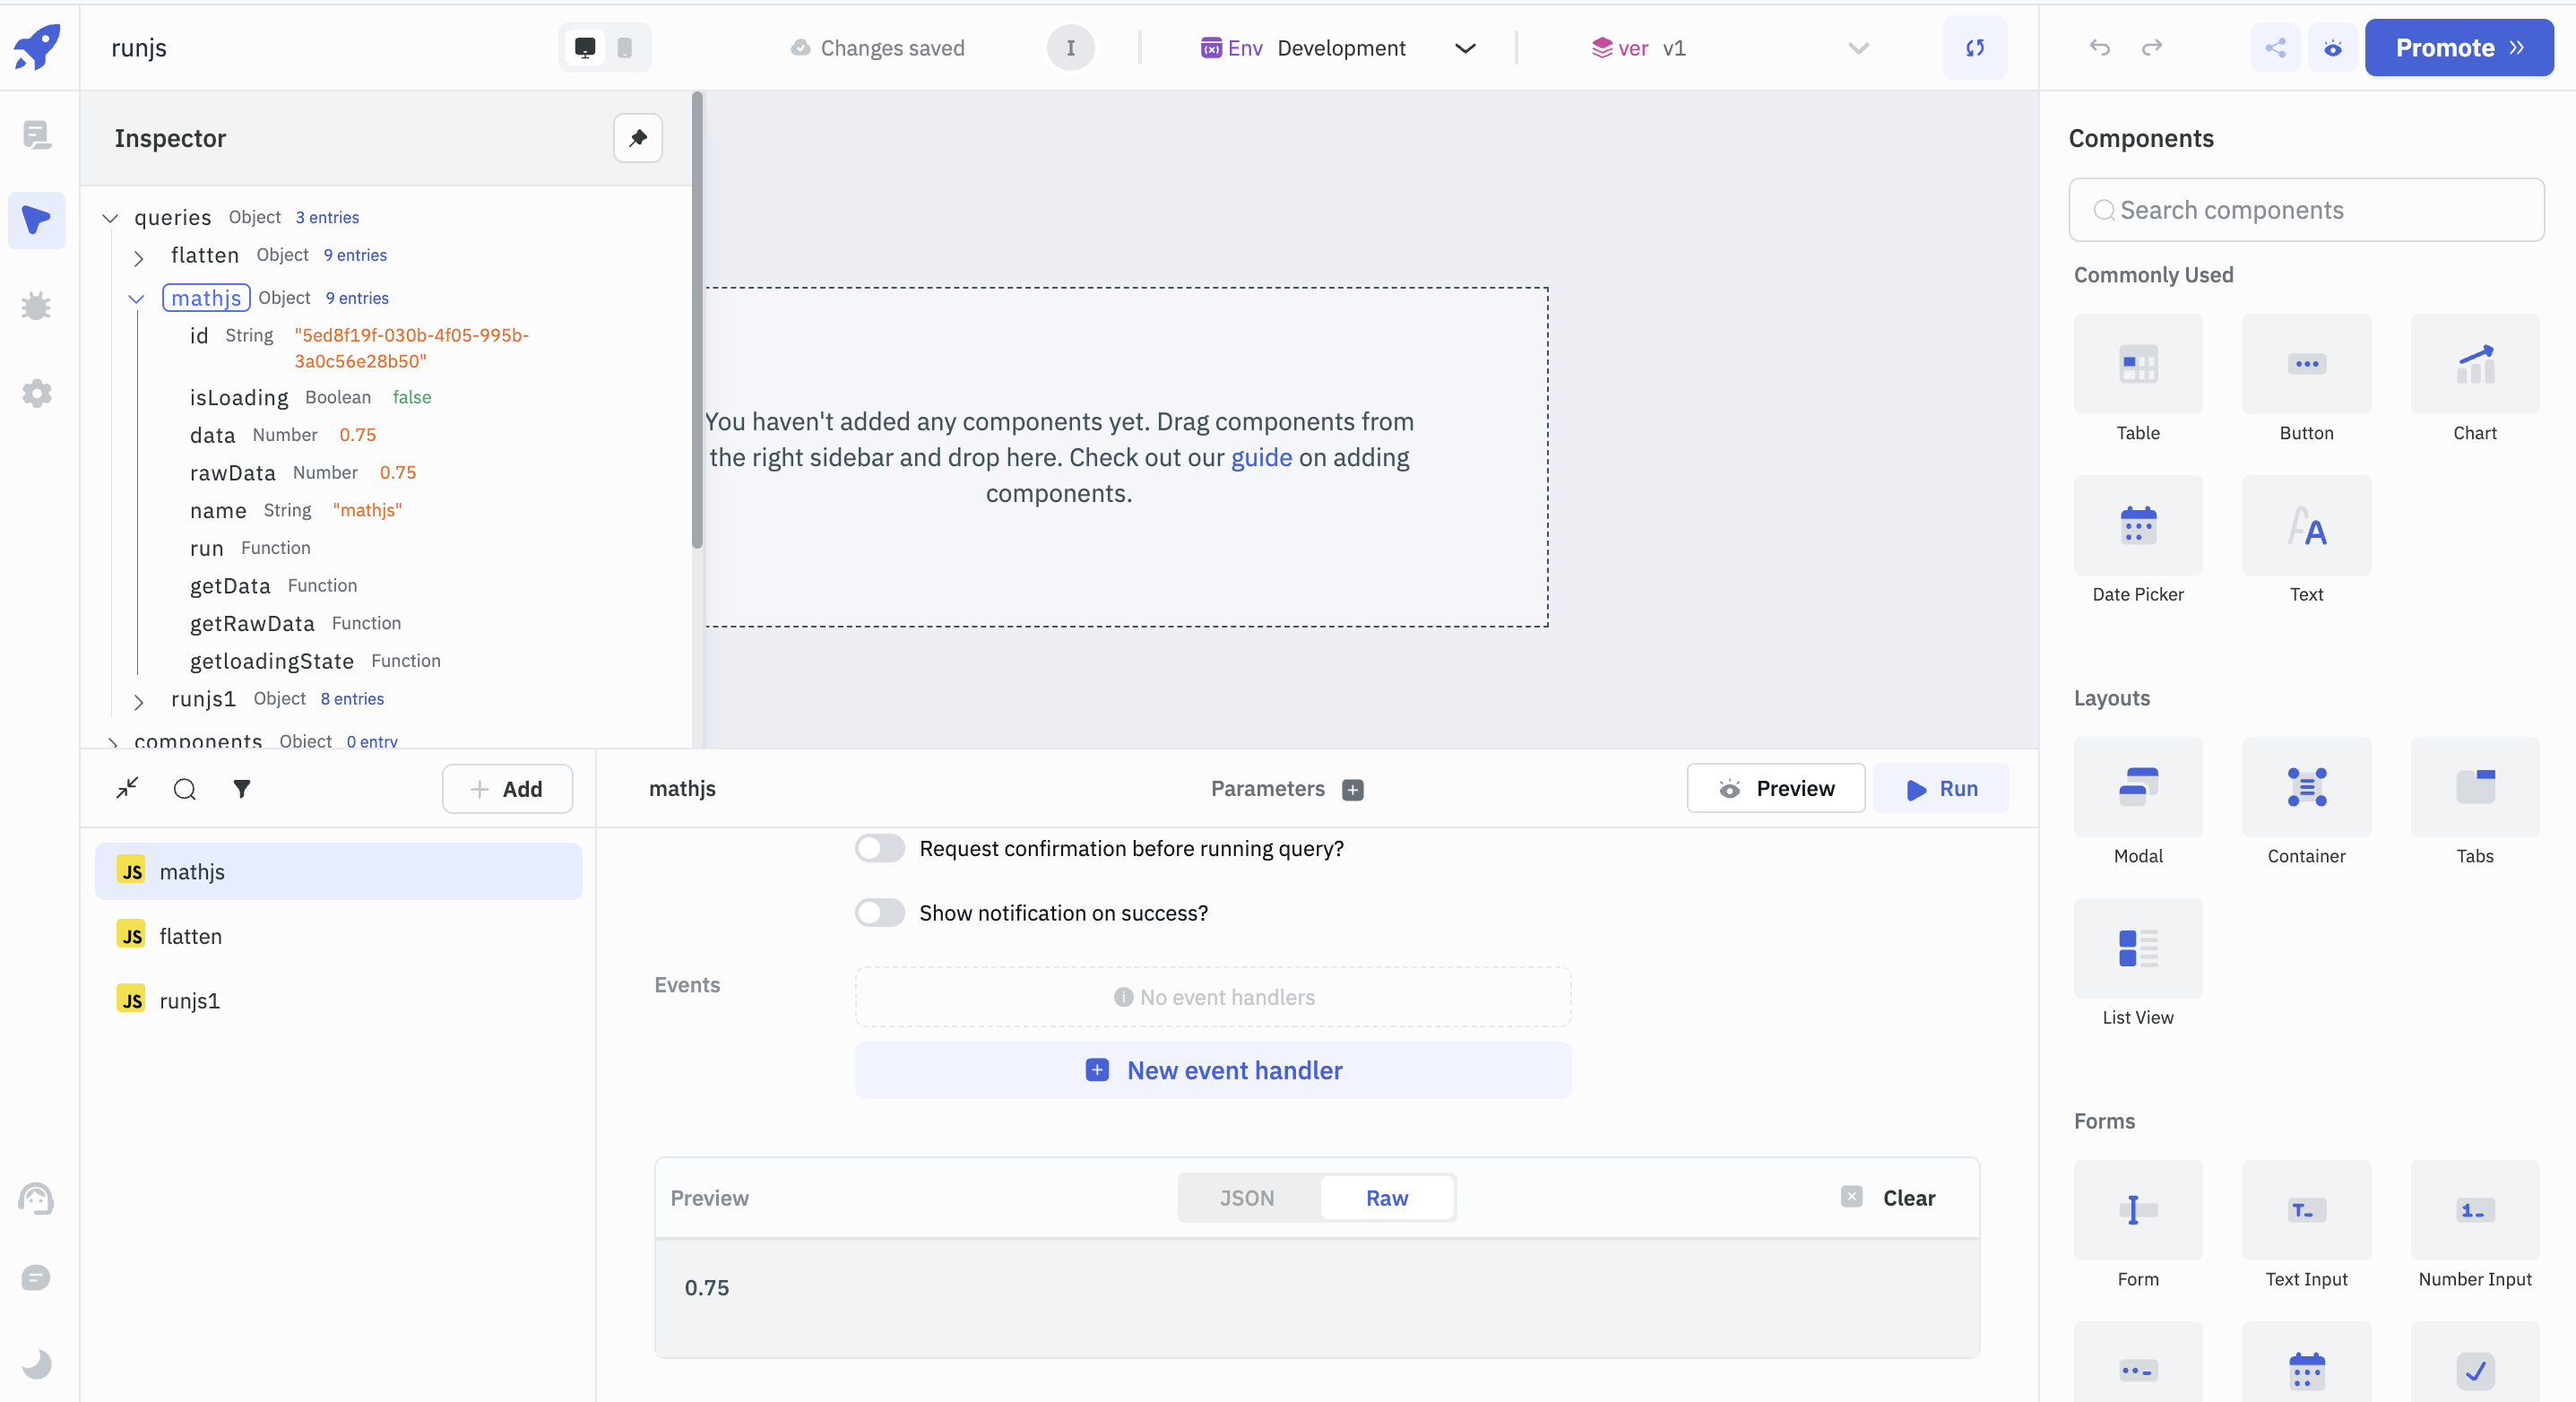Screen dimensions: 2576x1402
Task: Open the guide link on canvas
Action: click(x=1261, y=457)
